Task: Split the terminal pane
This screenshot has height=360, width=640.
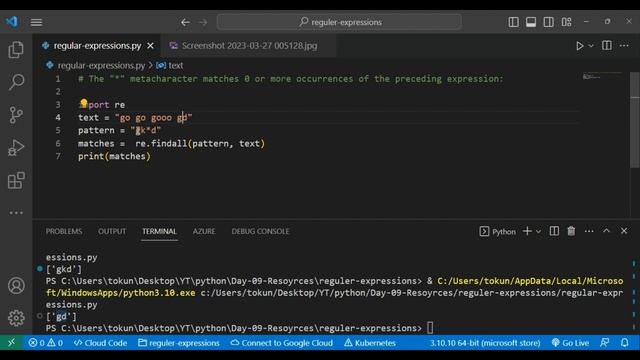Action: tap(554, 231)
